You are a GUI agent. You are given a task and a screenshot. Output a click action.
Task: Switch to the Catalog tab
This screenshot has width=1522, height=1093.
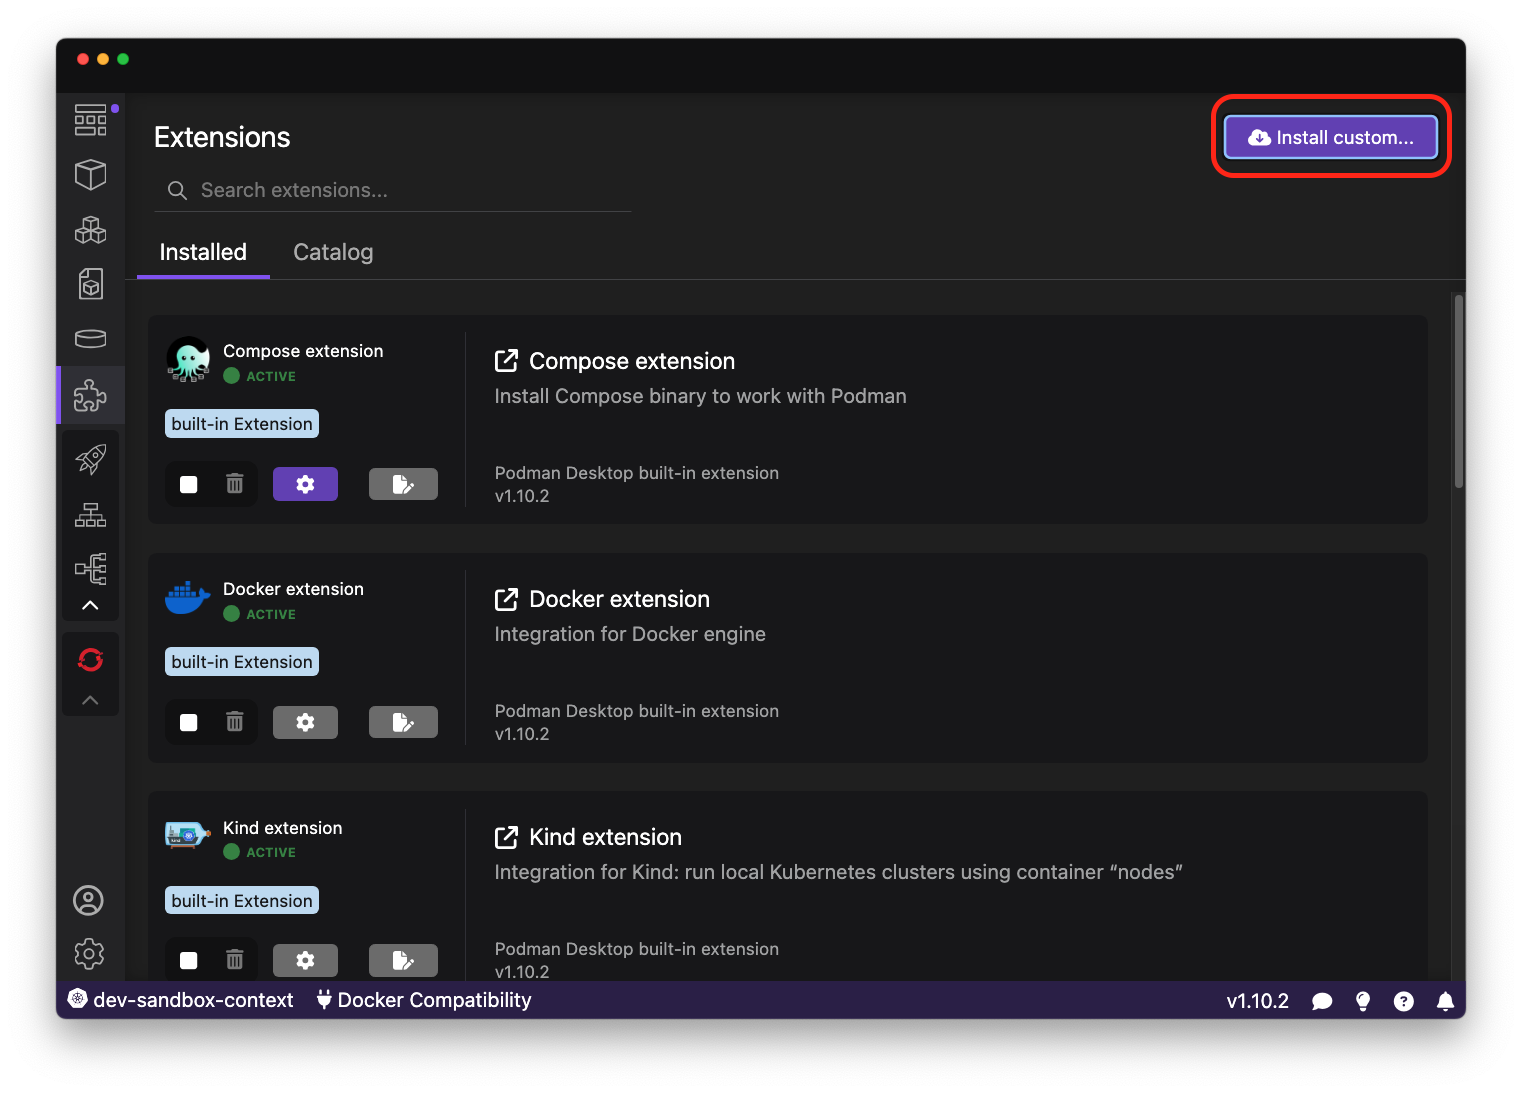coord(333,252)
